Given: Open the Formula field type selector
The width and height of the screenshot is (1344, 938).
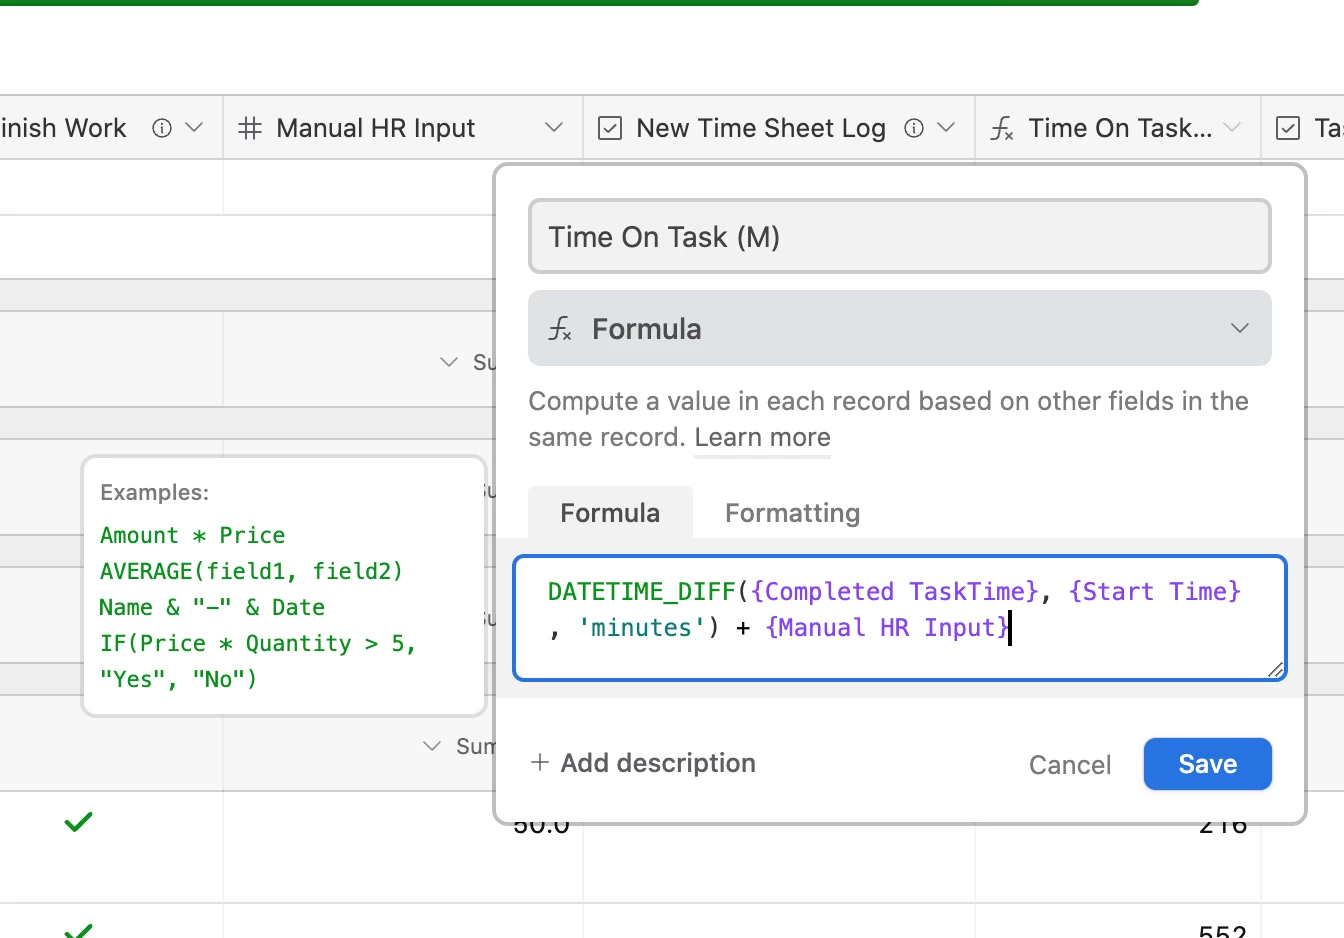Looking at the screenshot, I should pyautogui.click(x=899, y=329).
